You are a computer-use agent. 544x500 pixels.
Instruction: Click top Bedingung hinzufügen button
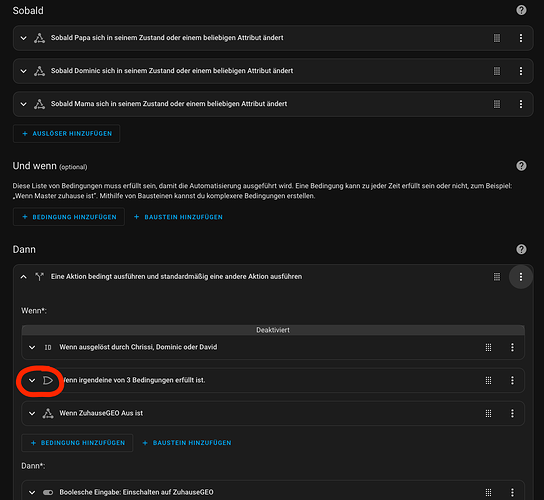69,217
